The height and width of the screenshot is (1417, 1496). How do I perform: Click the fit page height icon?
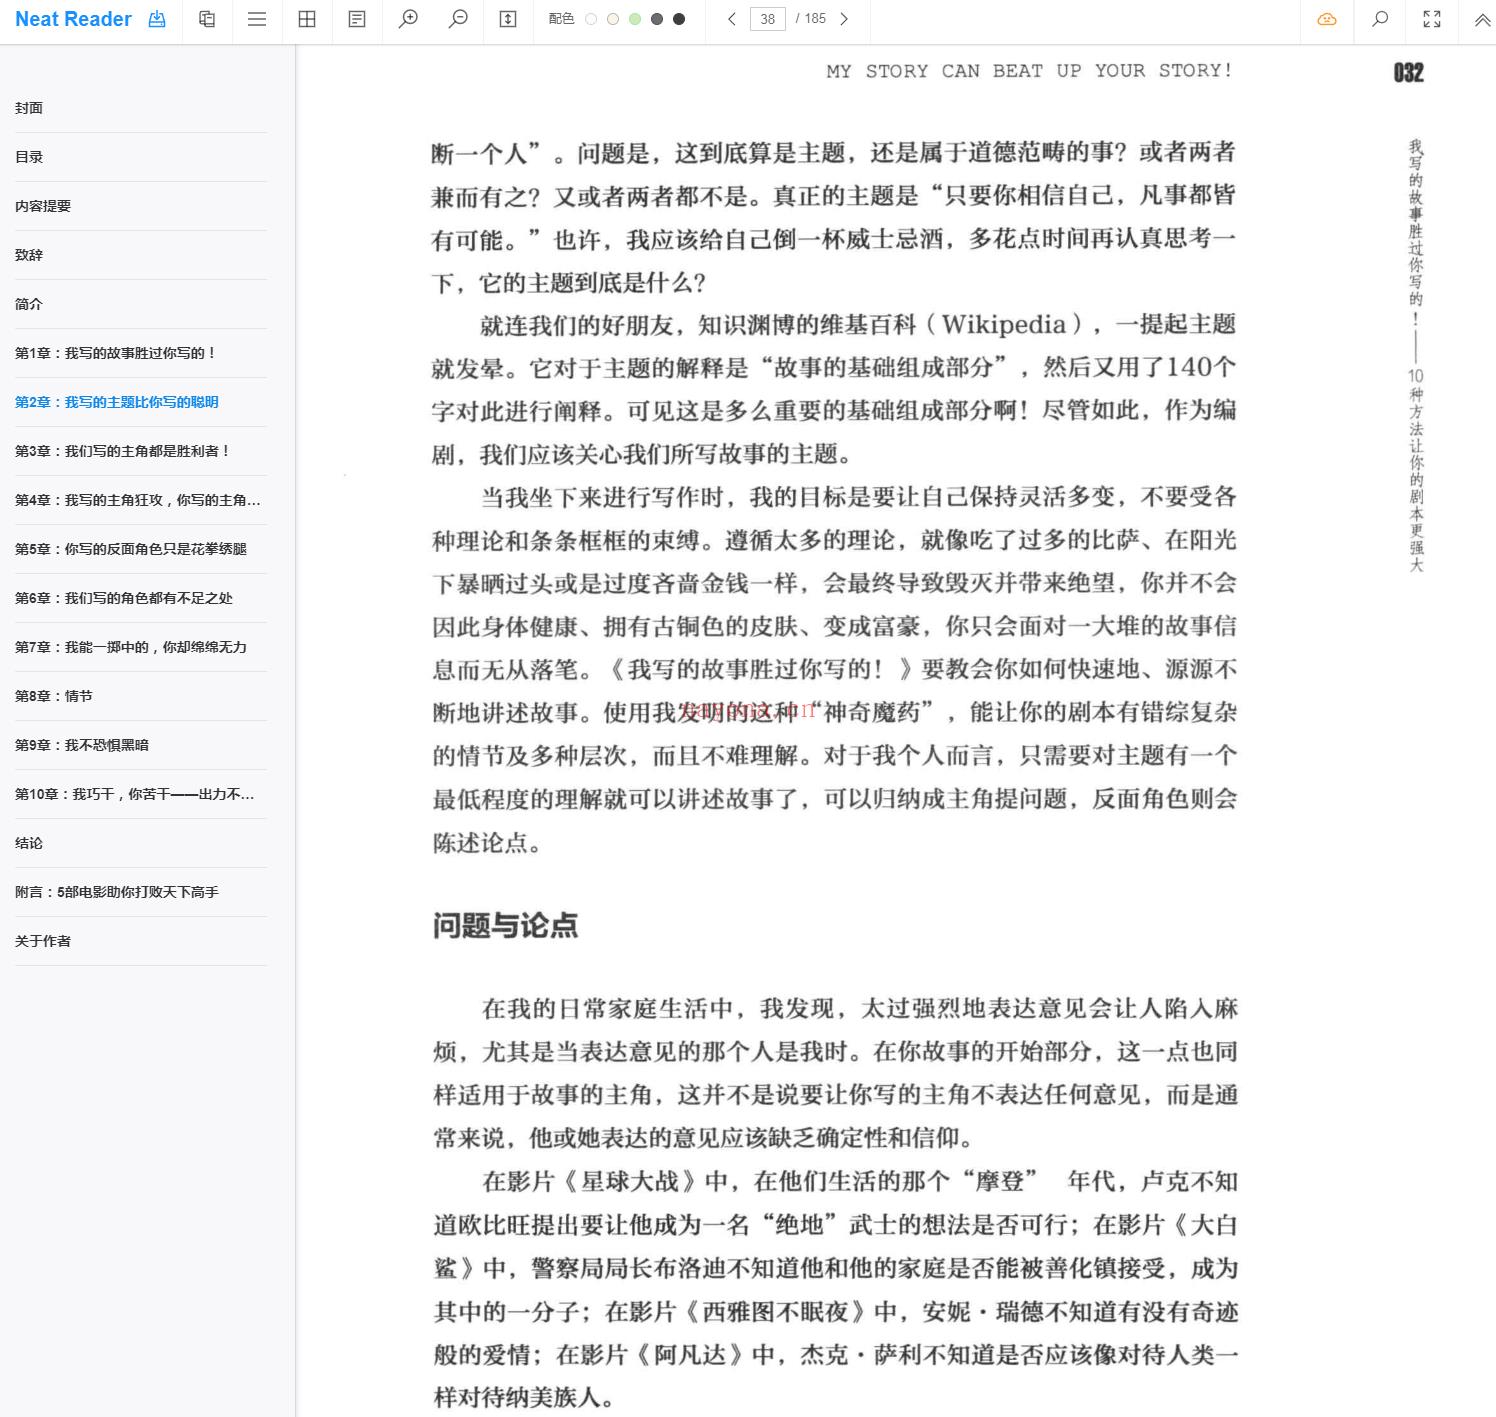click(508, 19)
